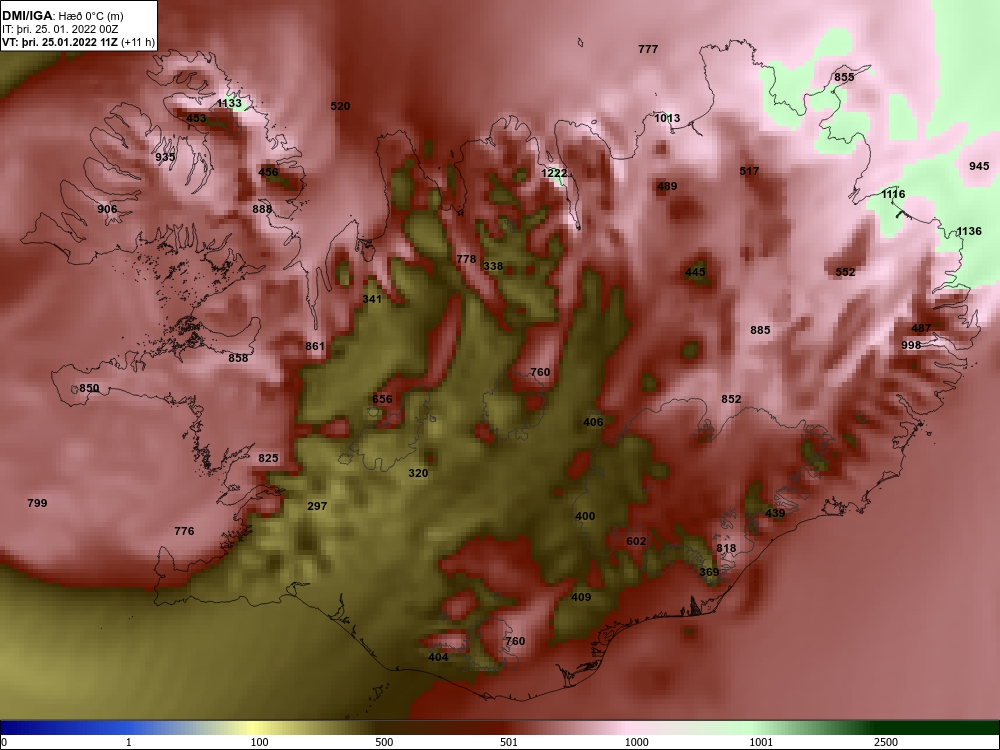Click the 861 value label

[x=315, y=346]
